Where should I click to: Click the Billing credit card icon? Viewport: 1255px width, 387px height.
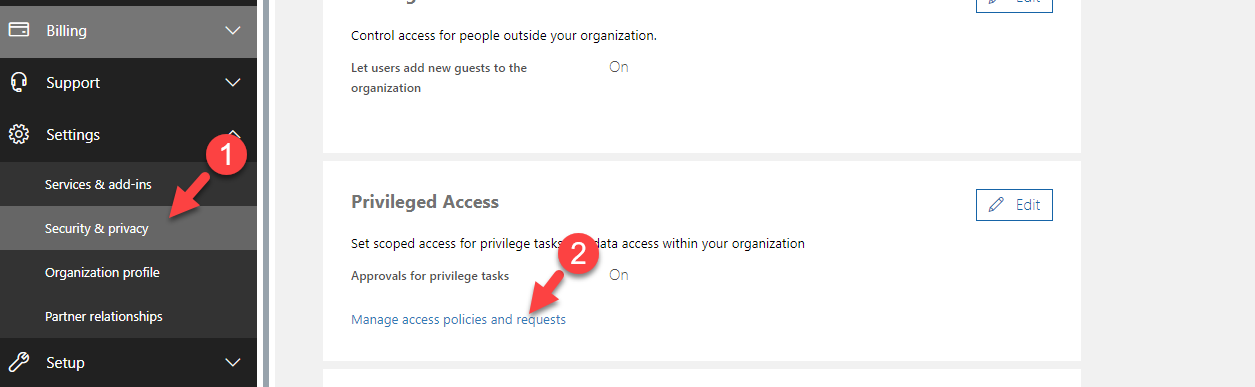point(19,30)
